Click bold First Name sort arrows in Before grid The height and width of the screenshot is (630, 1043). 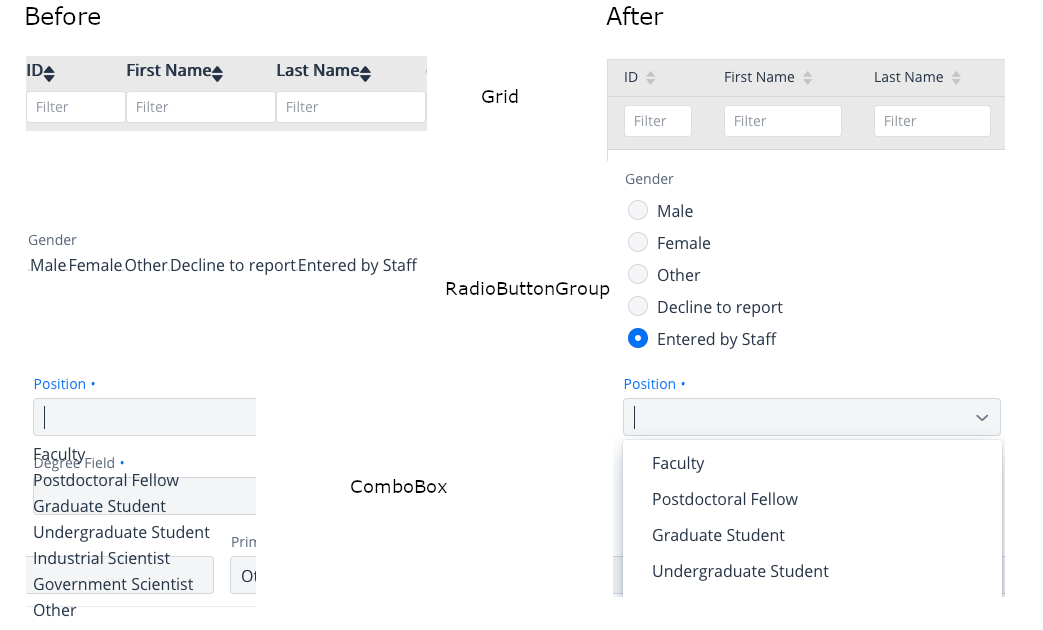pyautogui.click(x=217, y=73)
